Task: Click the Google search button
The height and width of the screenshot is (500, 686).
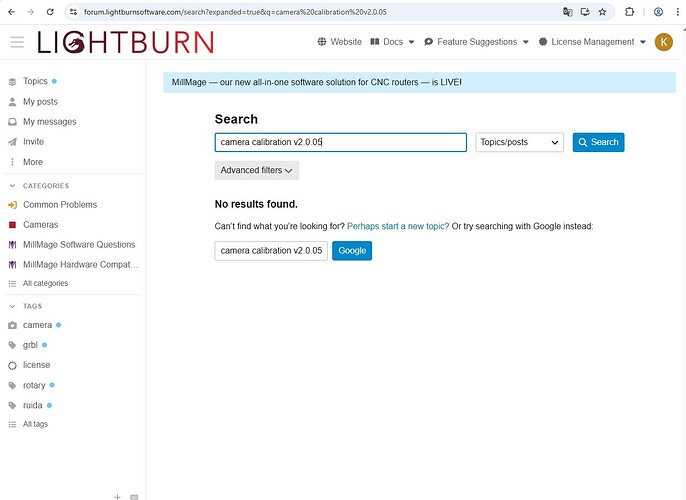Action: 352,251
